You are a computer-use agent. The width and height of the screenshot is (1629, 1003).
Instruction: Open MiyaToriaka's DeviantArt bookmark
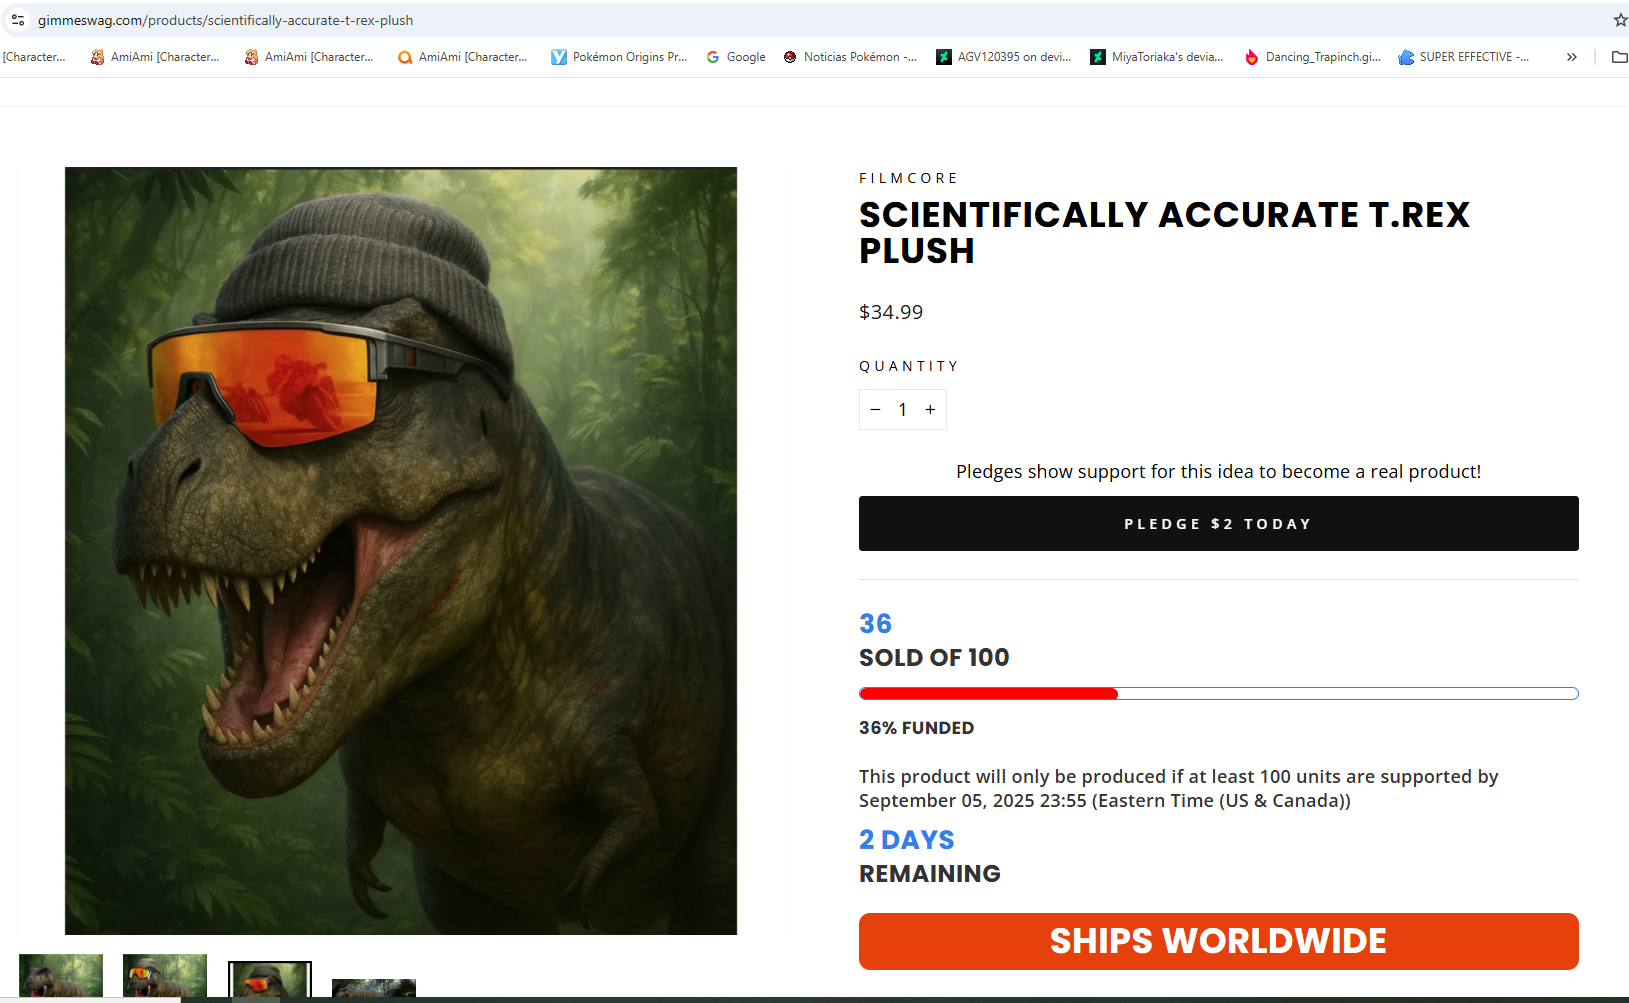click(1157, 57)
